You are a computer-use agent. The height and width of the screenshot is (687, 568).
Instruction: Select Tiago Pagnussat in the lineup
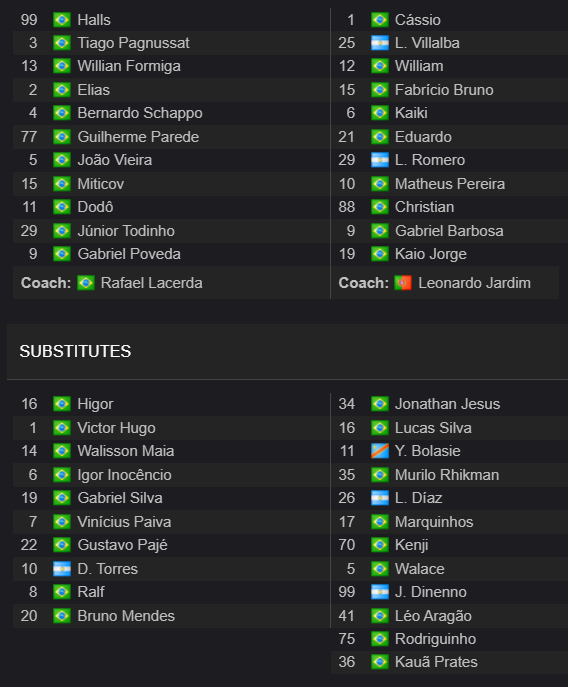point(133,43)
